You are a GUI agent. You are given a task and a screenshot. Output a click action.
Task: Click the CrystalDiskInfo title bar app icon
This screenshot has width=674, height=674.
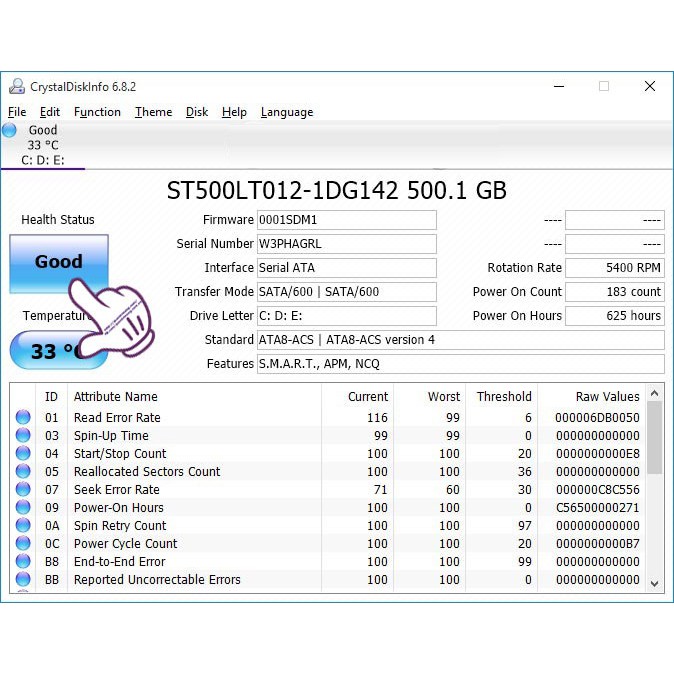point(17,87)
